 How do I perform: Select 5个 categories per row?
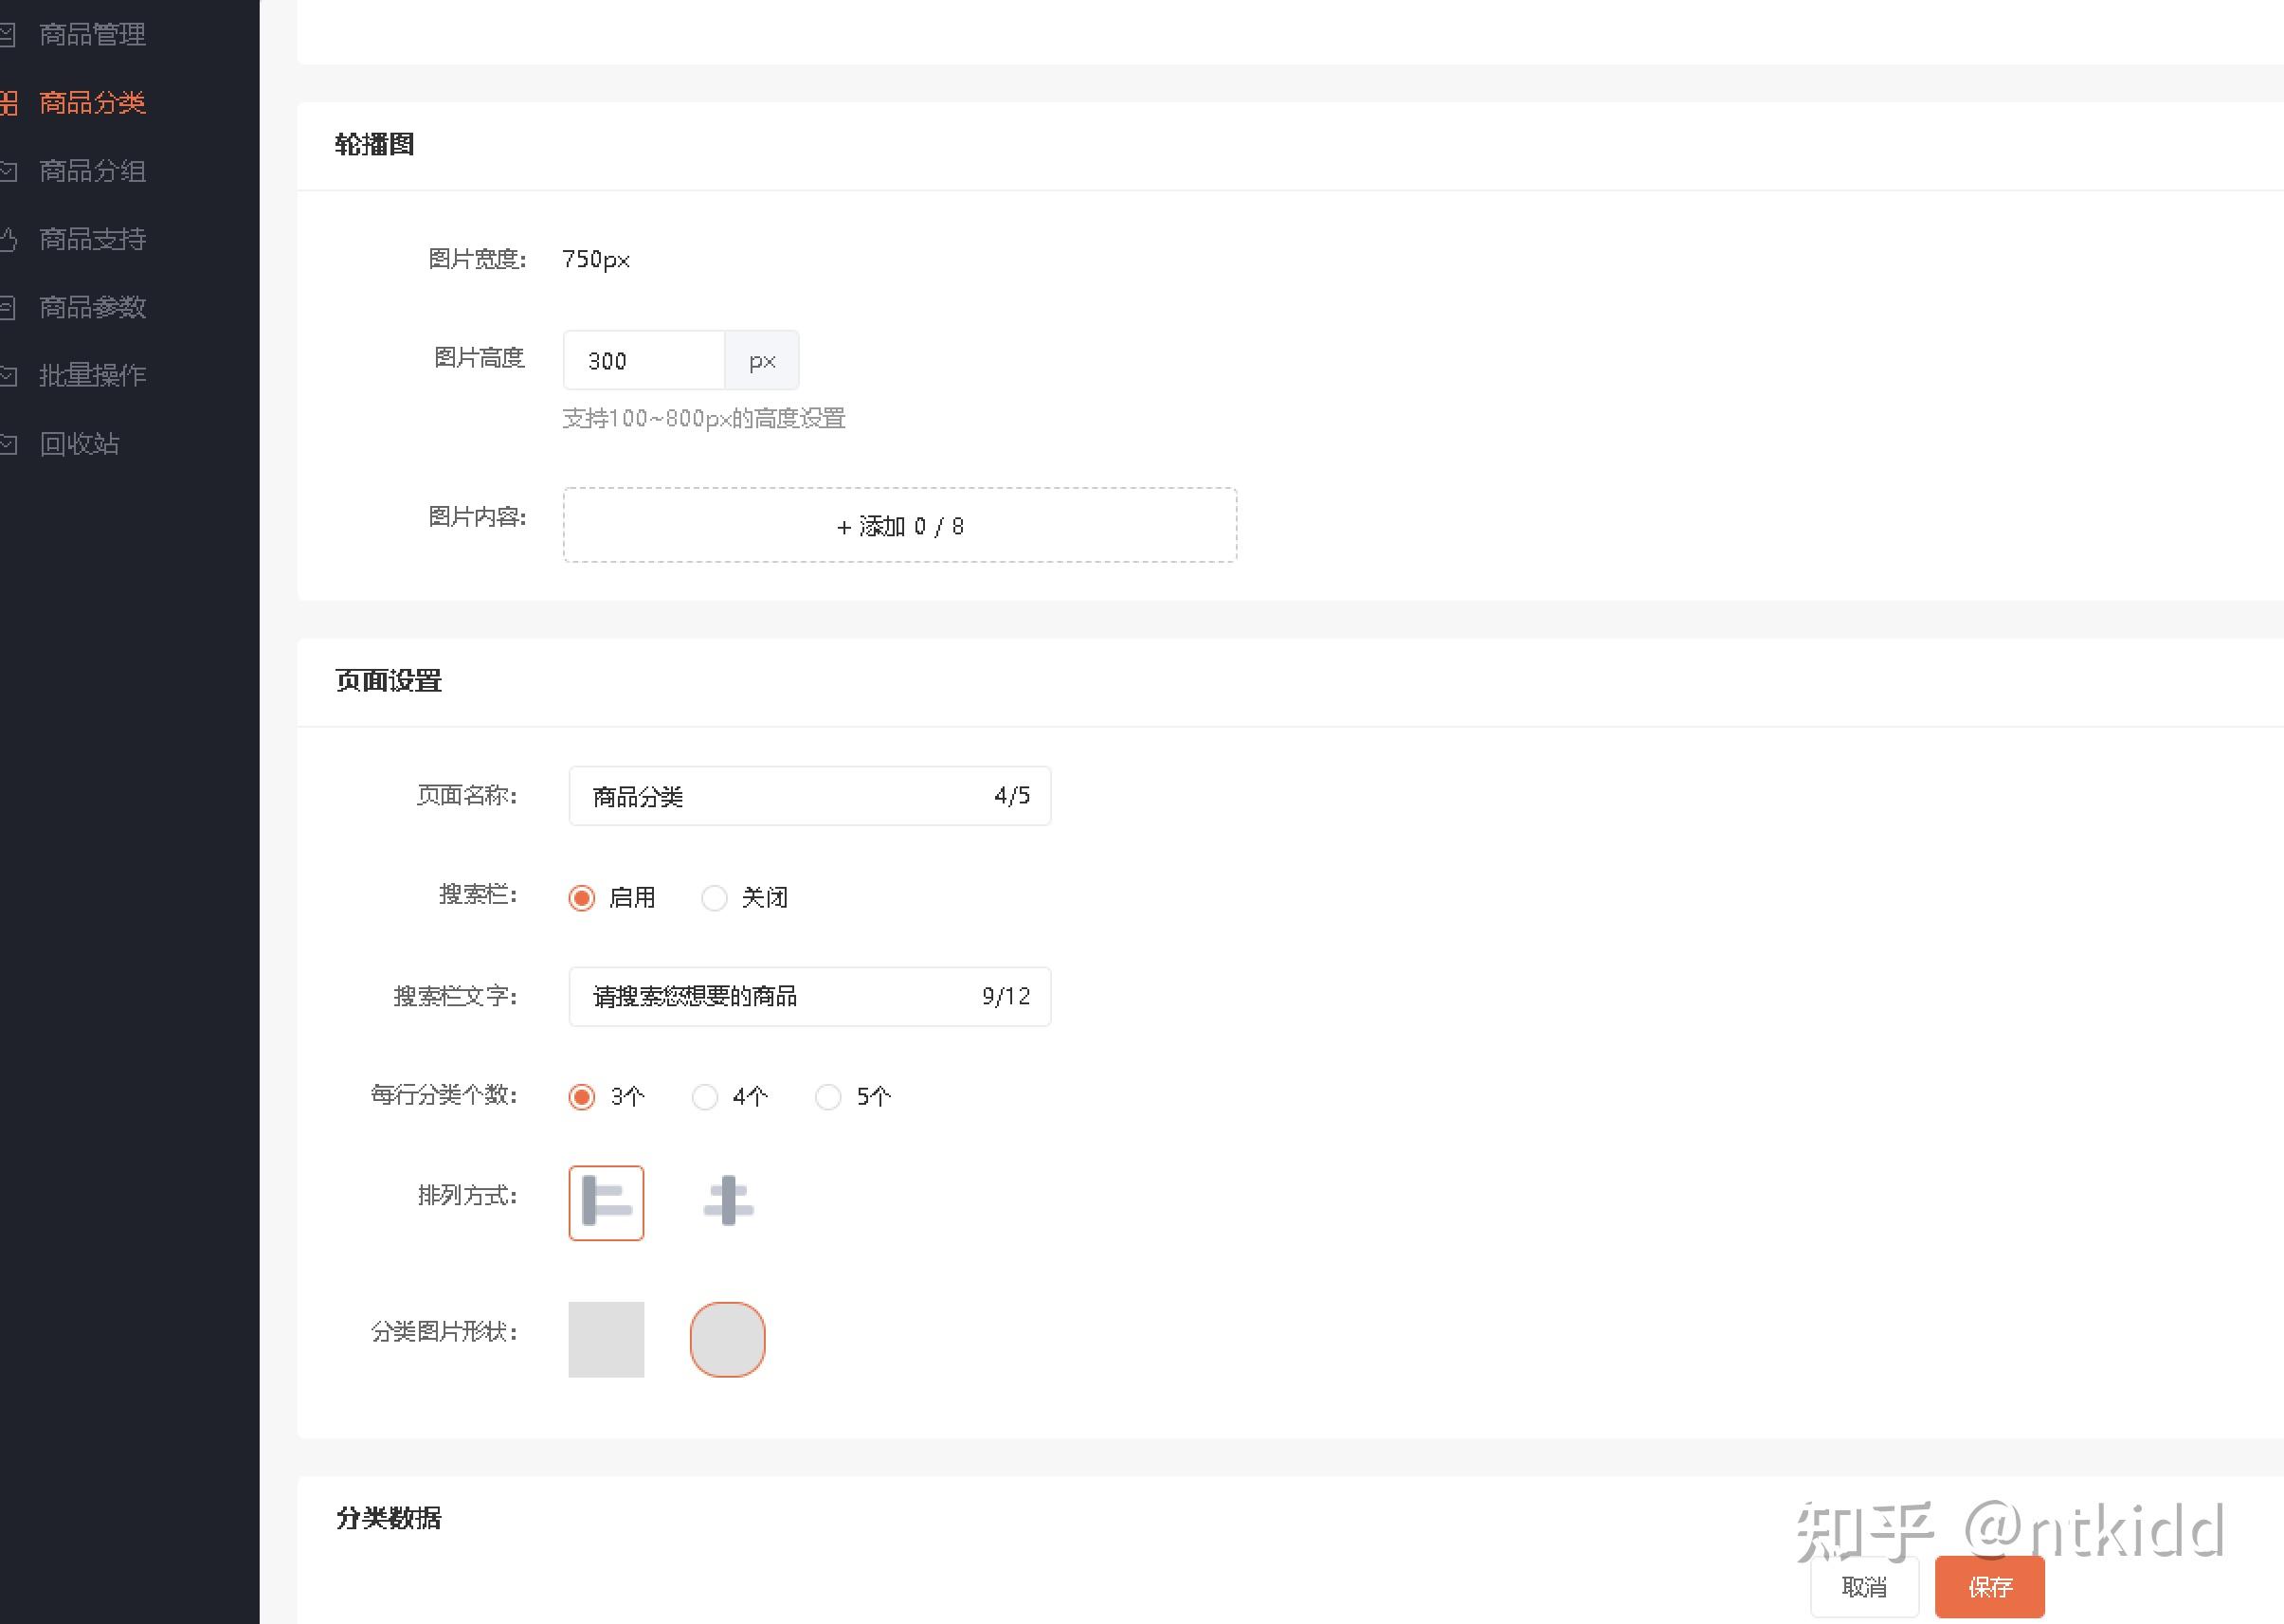828,1097
